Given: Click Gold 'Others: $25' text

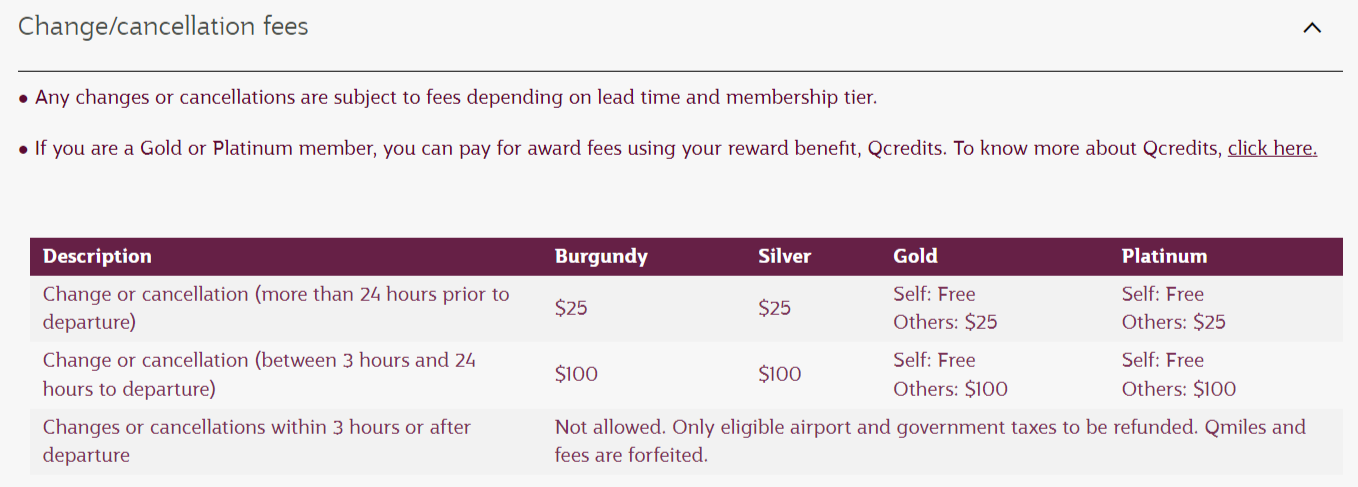Looking at the screenshot, I should 945,322.
